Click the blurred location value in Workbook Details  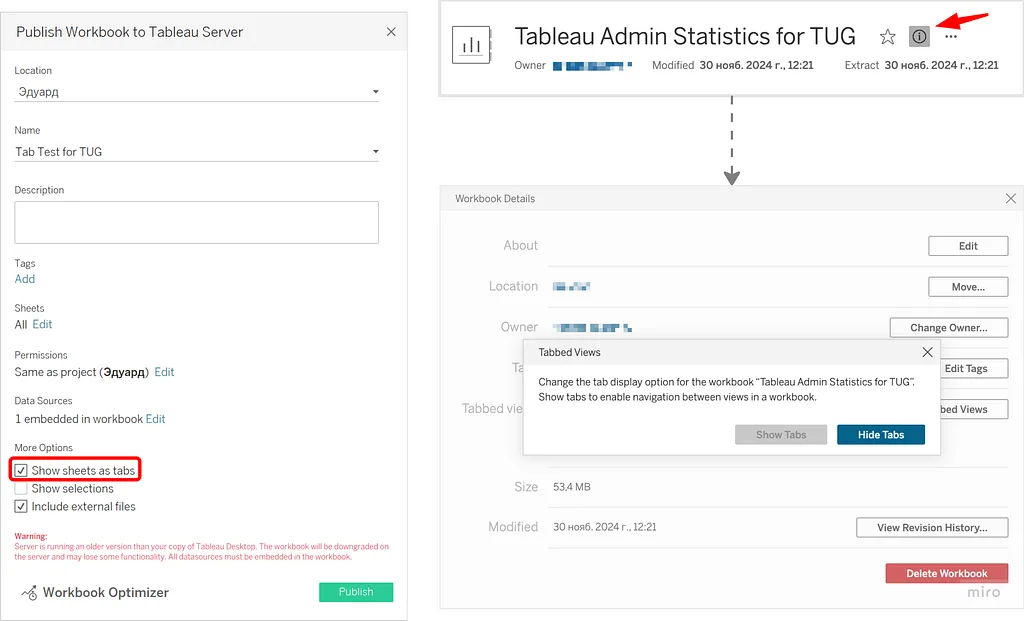pyautogui.click(x=571, y=286)
